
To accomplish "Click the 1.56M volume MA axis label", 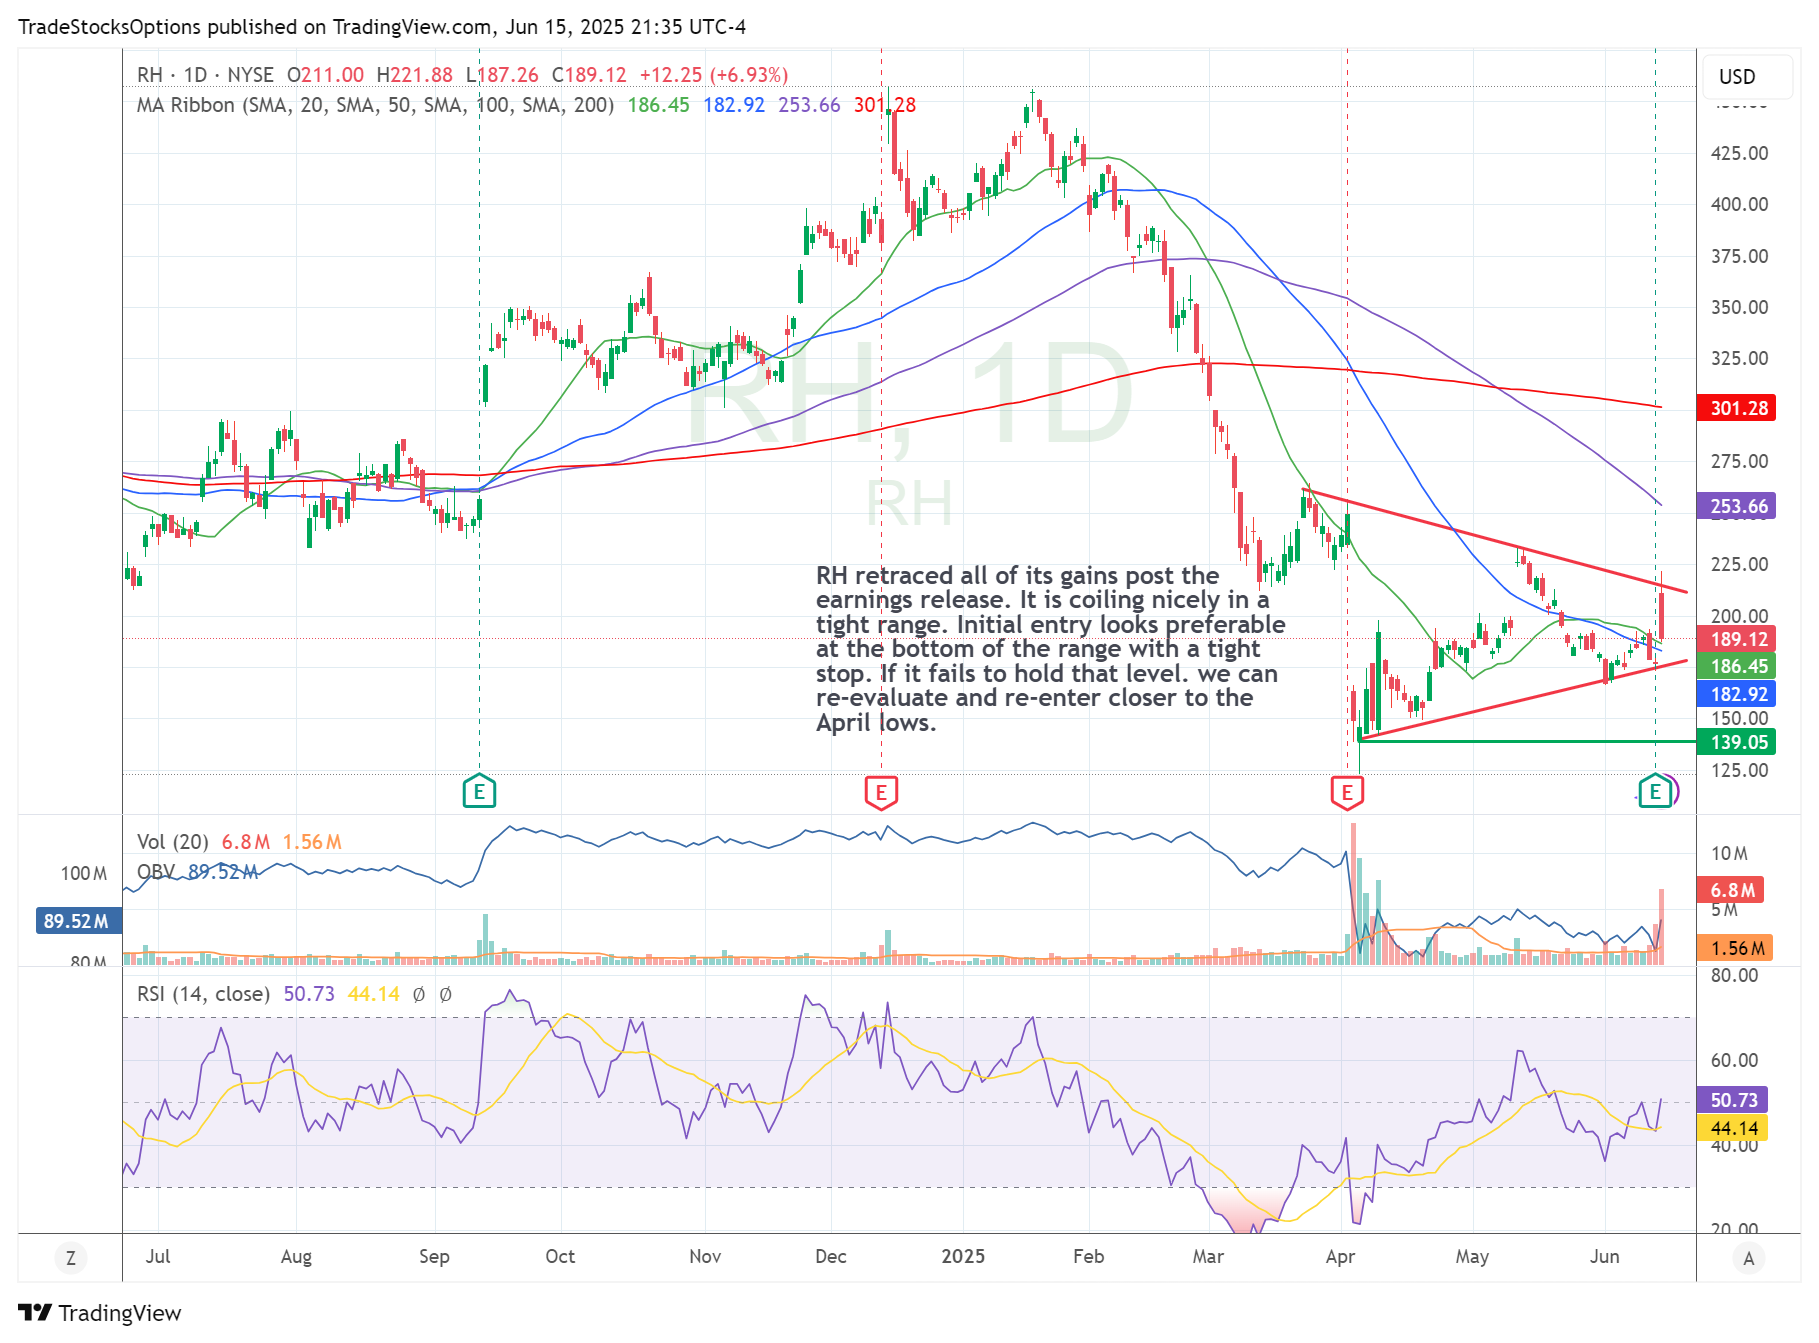I will point(1735,948).
